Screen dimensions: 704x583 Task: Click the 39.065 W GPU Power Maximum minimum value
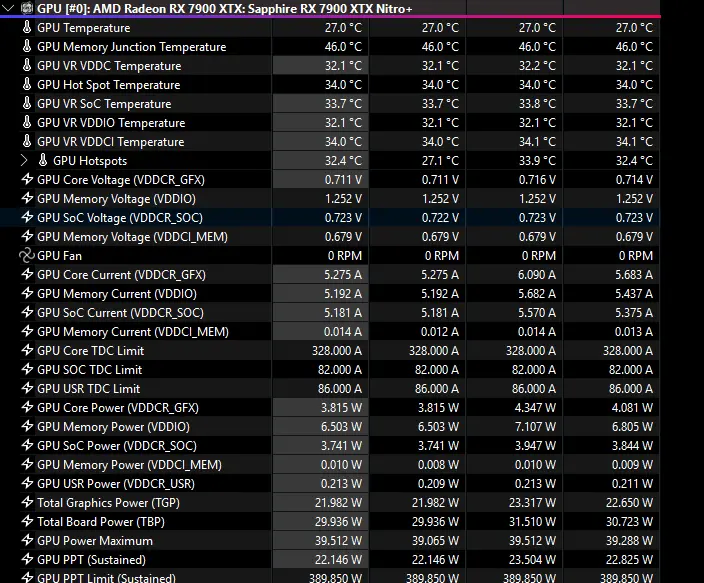point(418,540)
